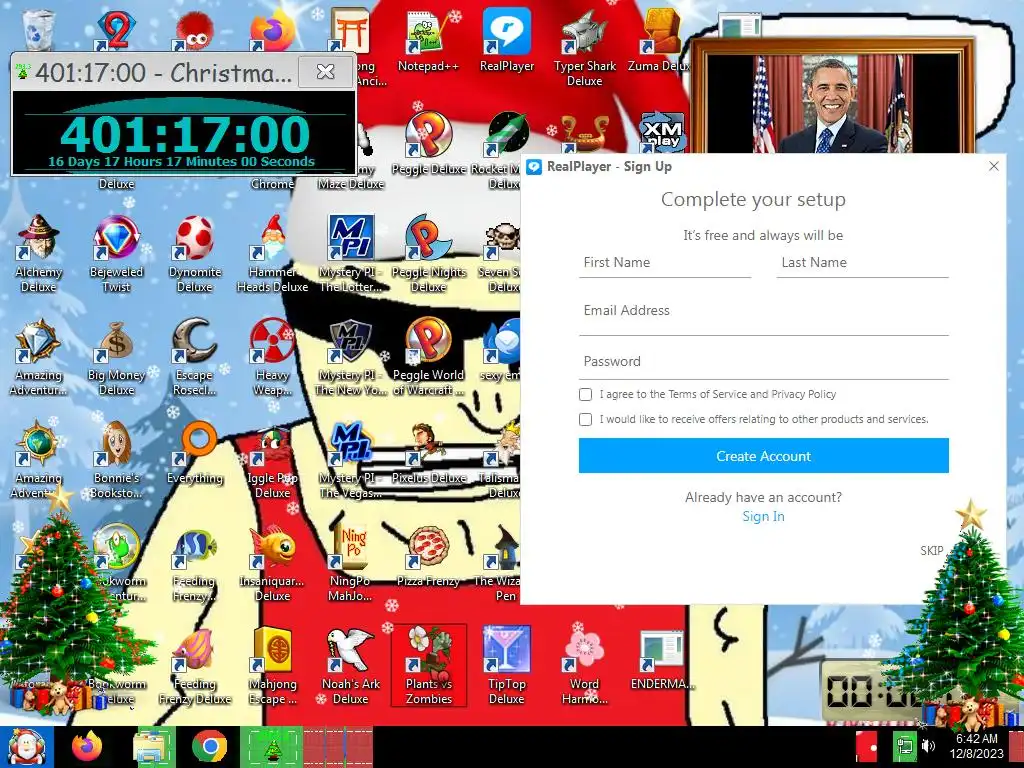Viewport: 1024px width, 768px height.
Task: Open the Word Harmony desktop icon
Action: coord(584,667)
